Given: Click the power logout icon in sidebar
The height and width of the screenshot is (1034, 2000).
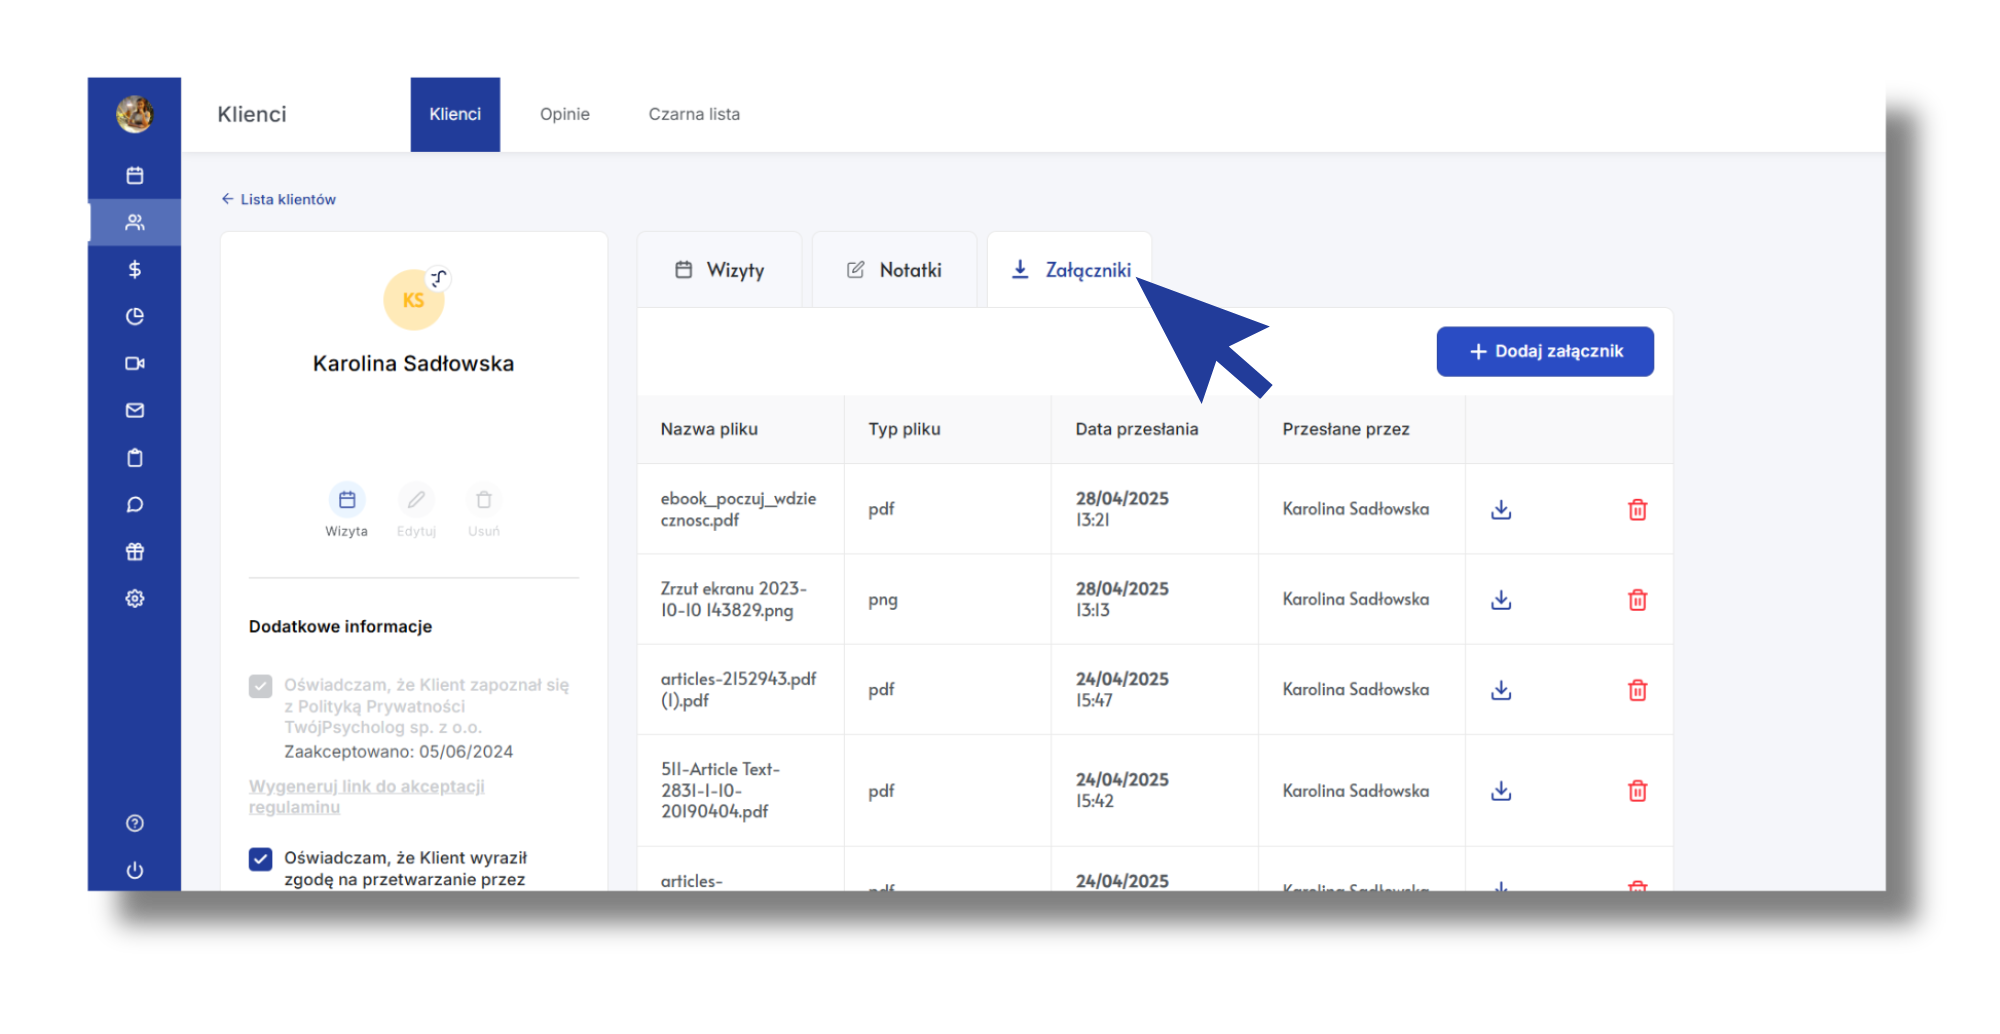Looking at the screenshot, I should tap(135, 870).
